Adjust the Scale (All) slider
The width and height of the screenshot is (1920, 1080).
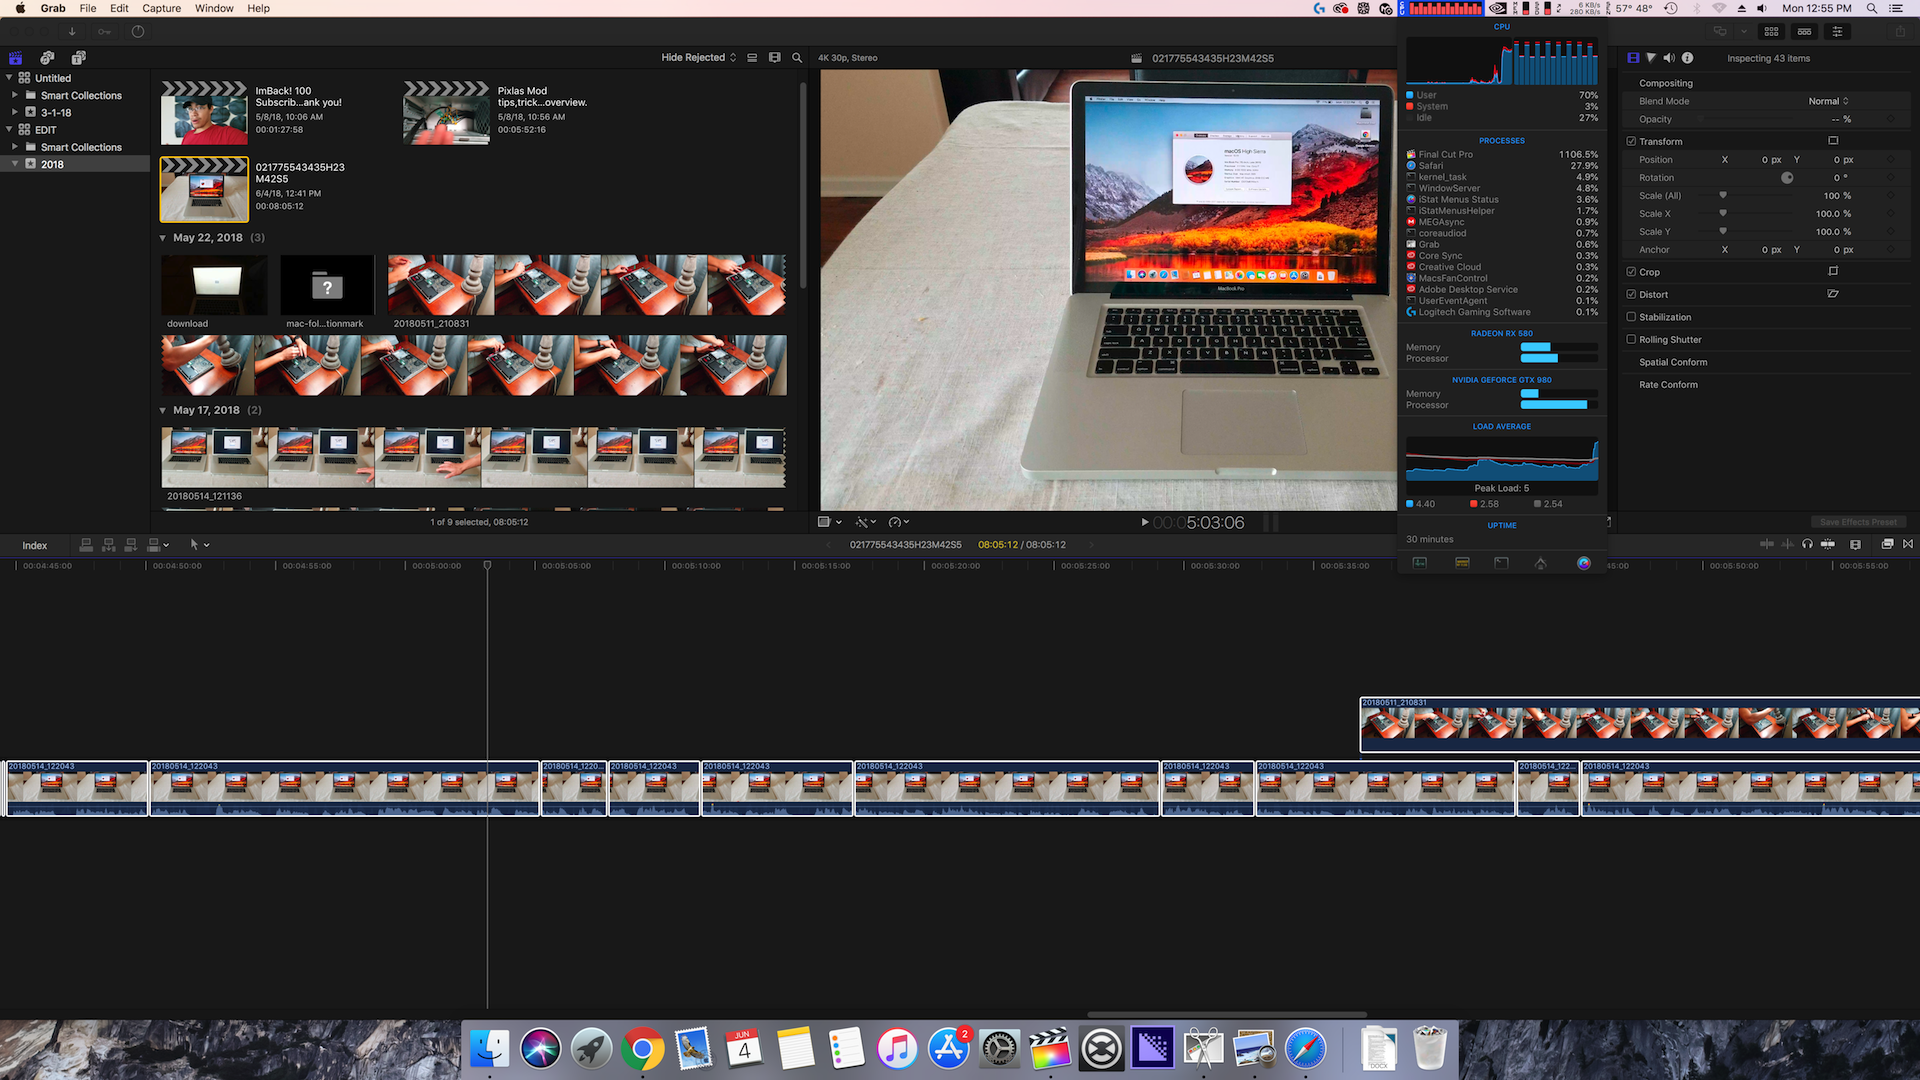tap(1723, 195)
